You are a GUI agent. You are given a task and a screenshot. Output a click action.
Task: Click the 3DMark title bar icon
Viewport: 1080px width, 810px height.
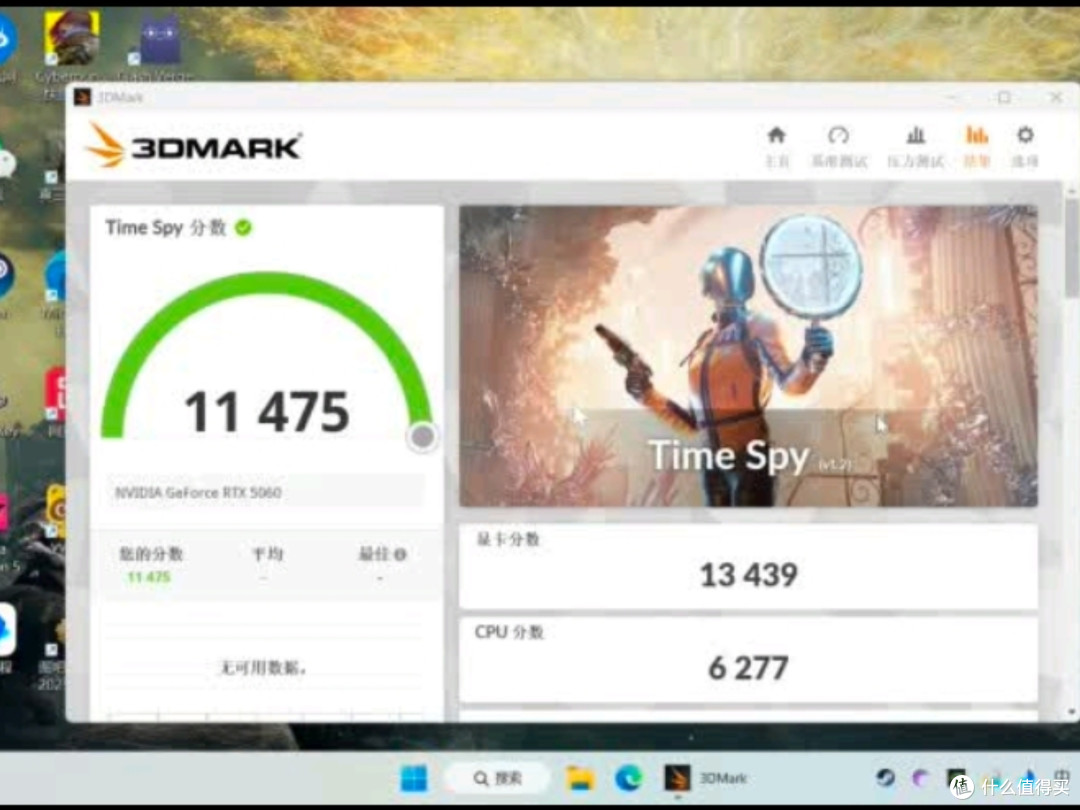pos(82,97)
